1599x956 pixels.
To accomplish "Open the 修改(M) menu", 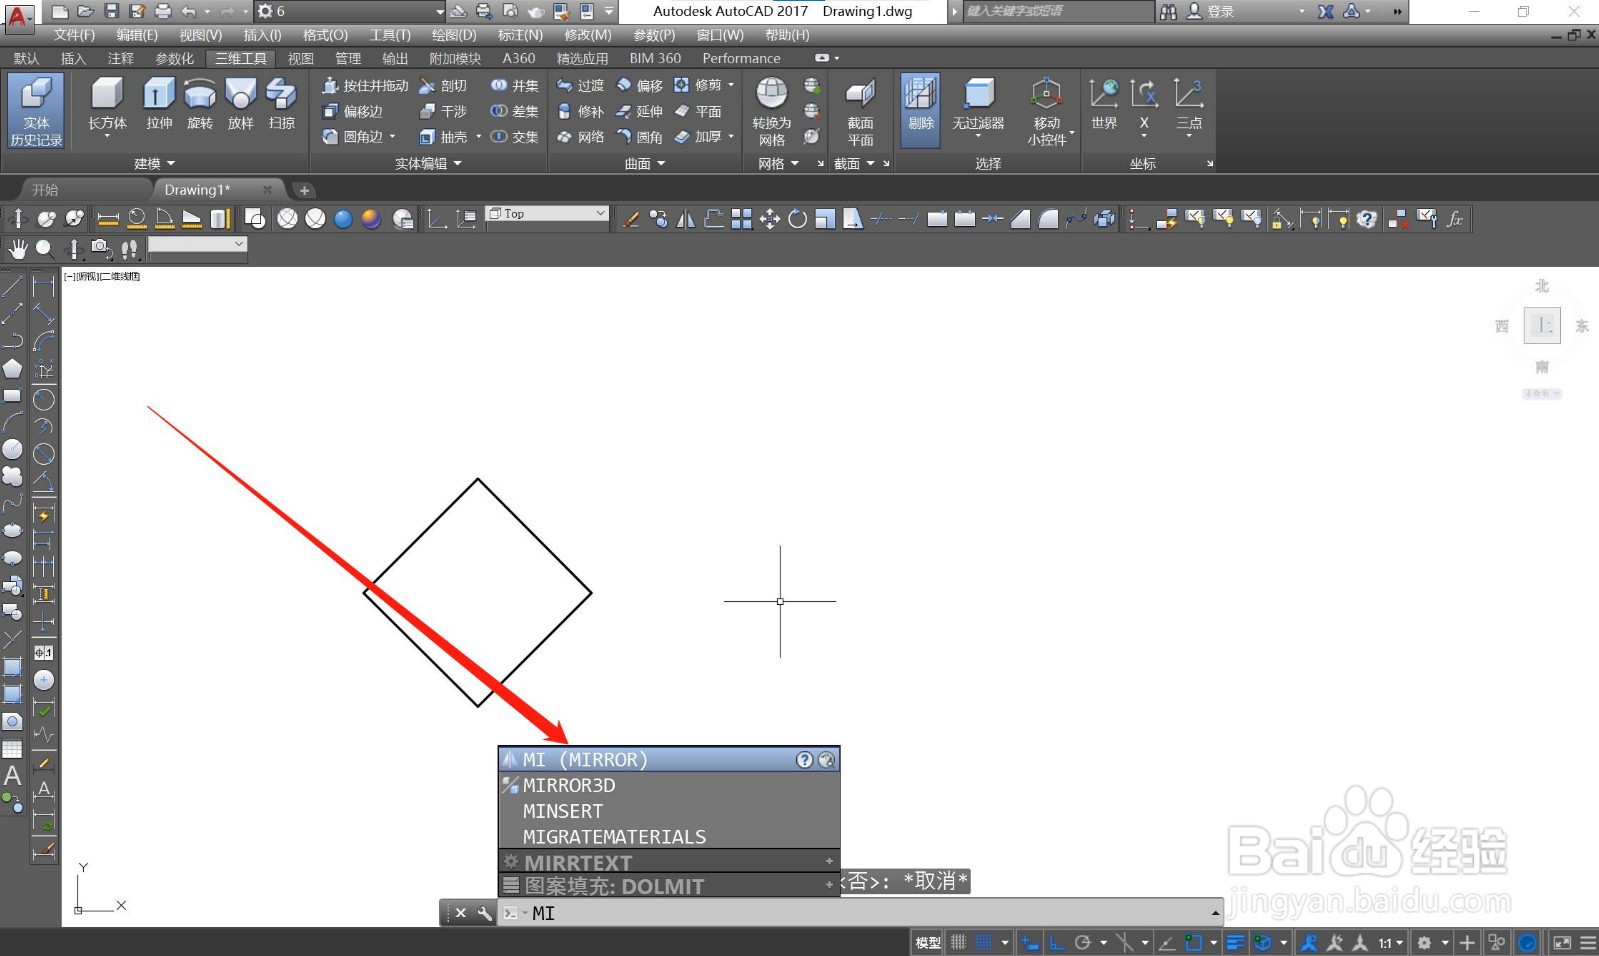I will [x=588, y=35].
